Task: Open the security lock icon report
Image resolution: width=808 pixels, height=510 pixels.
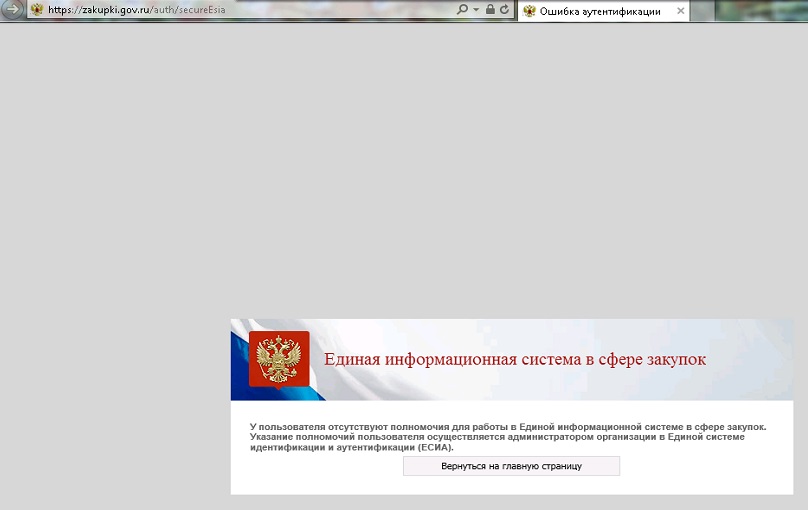Action: 490,10
